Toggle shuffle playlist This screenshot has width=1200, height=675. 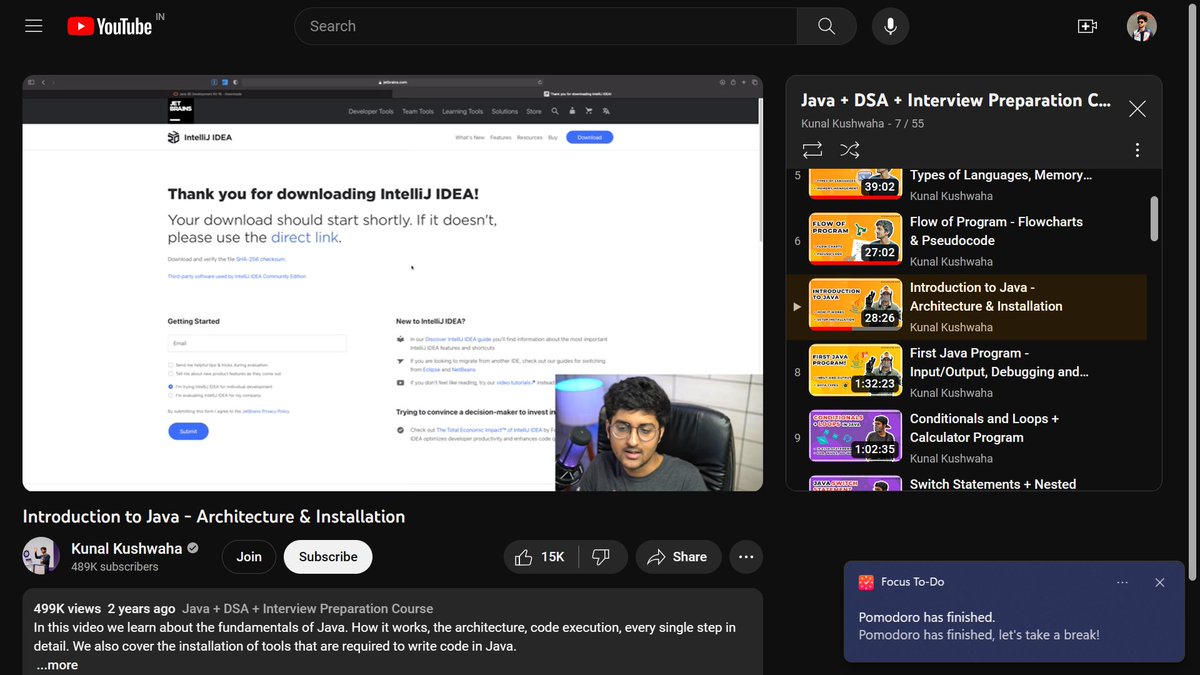coord(850,150)
